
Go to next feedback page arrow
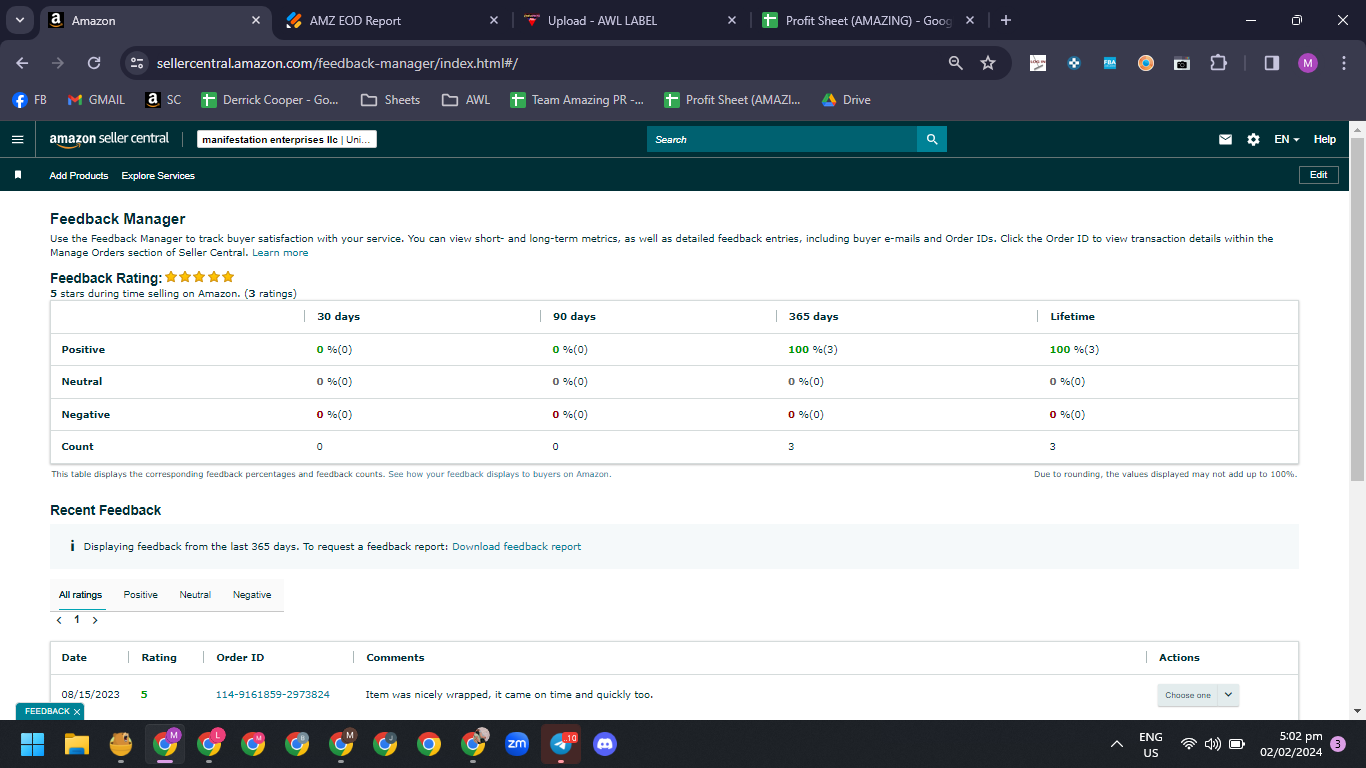[x=95, y=620]
